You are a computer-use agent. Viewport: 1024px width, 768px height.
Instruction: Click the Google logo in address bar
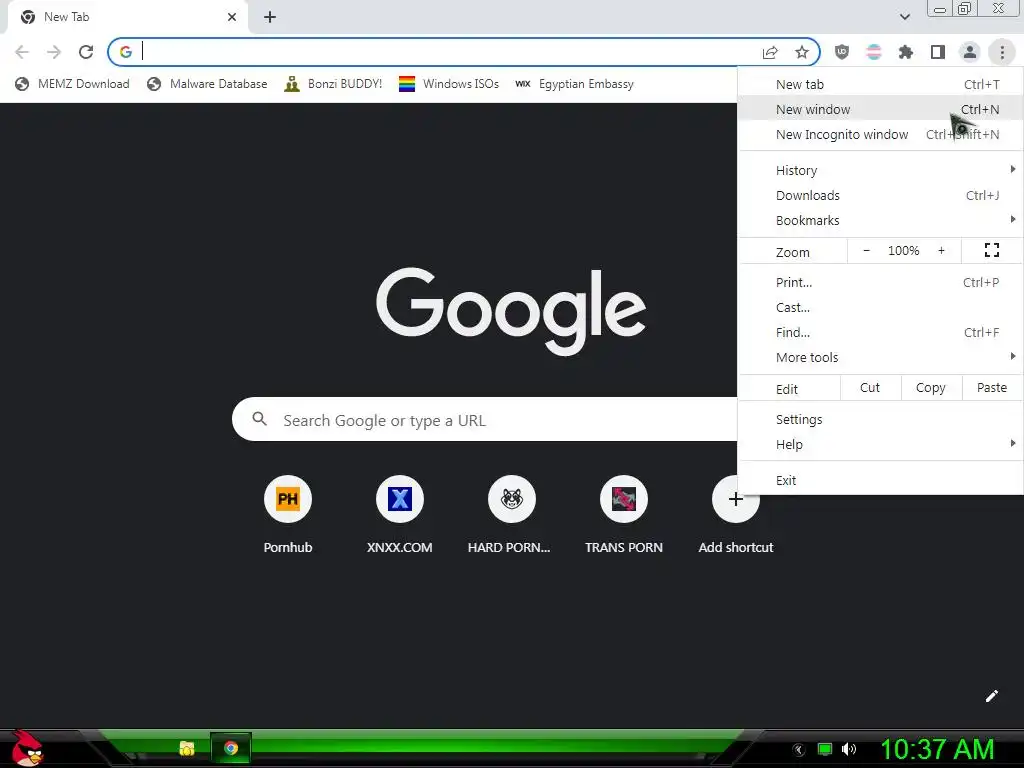click(125, 52)
